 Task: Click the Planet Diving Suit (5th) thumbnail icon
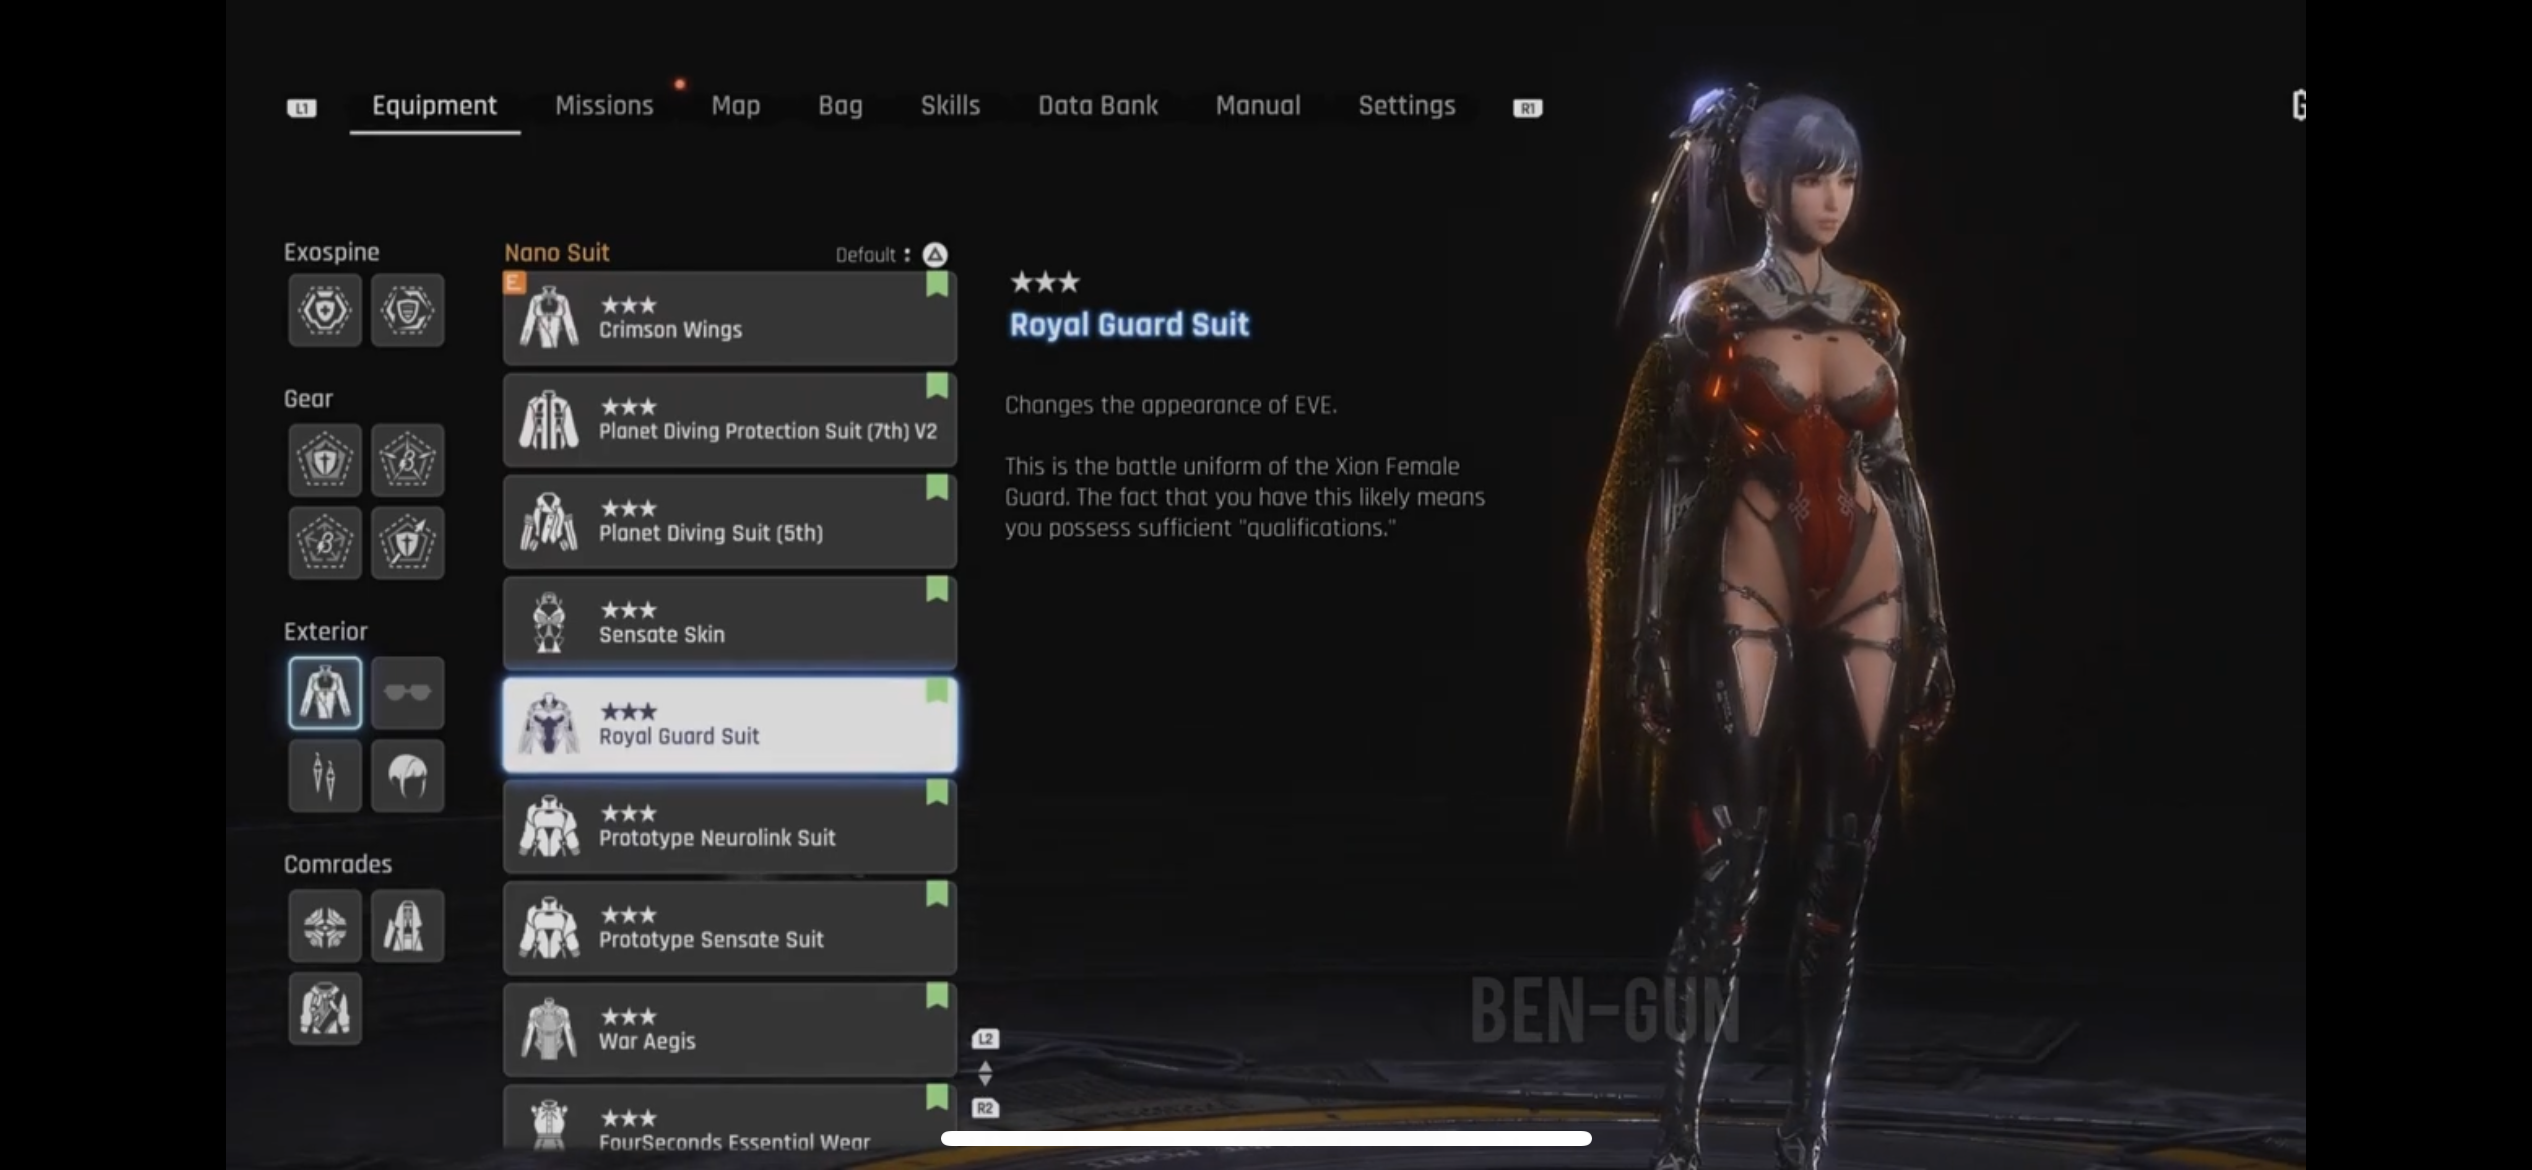point(549,521)
